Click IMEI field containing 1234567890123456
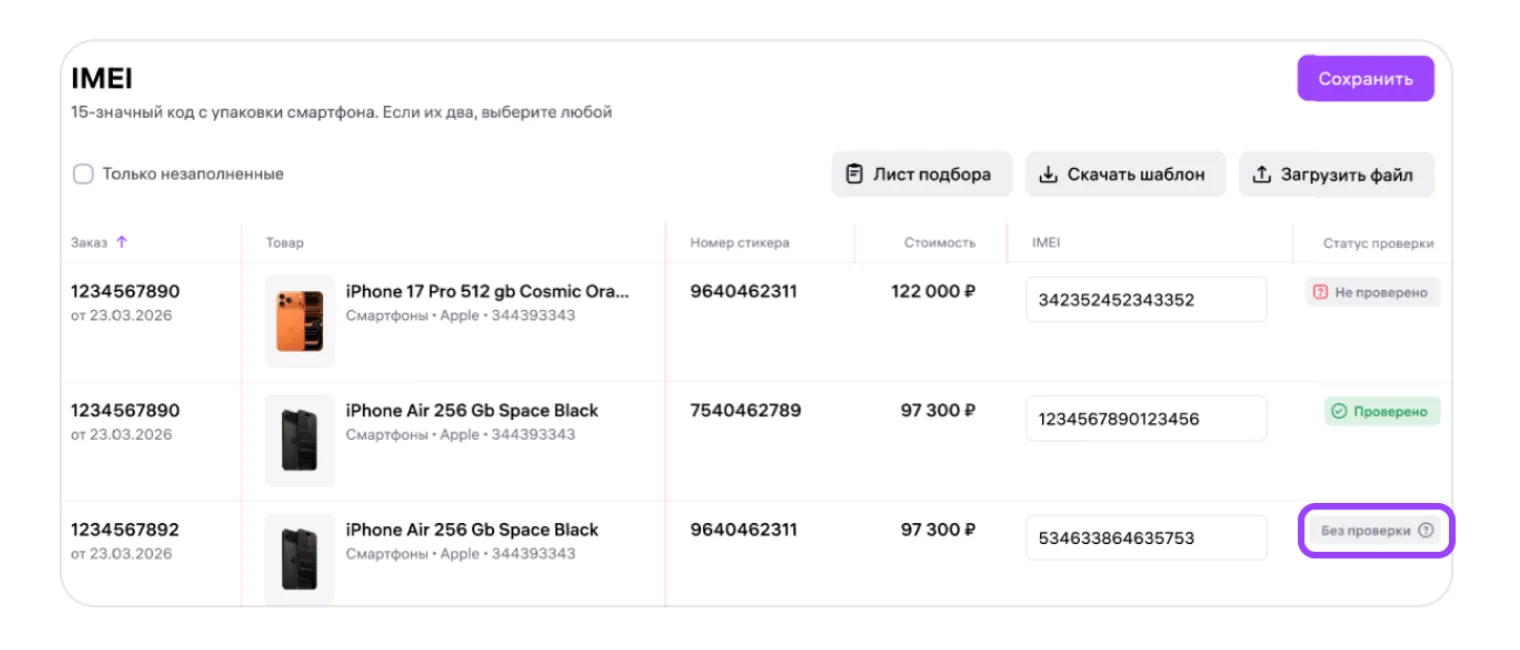1520x650 pixels. tap(1146, 419)
